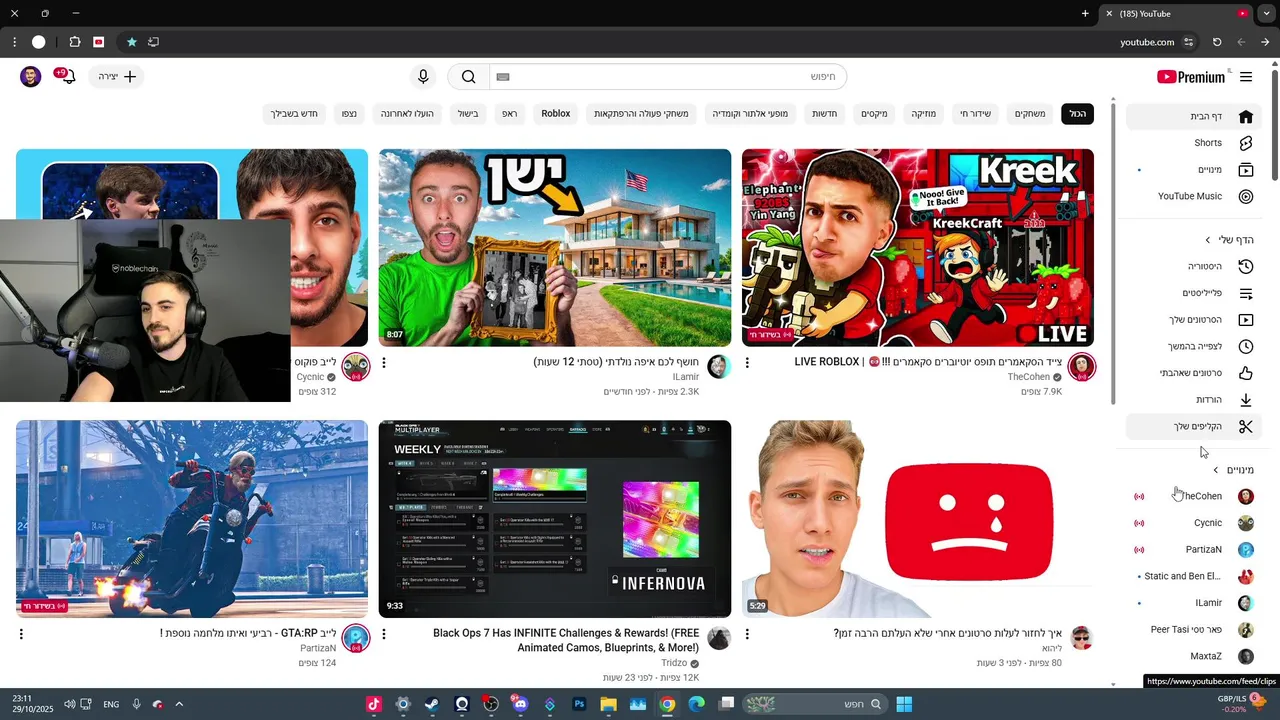Select the 'שידור חי' filter chip
Image resolution: width=1280 pixels, height=720 pixels.
[975, 114]
